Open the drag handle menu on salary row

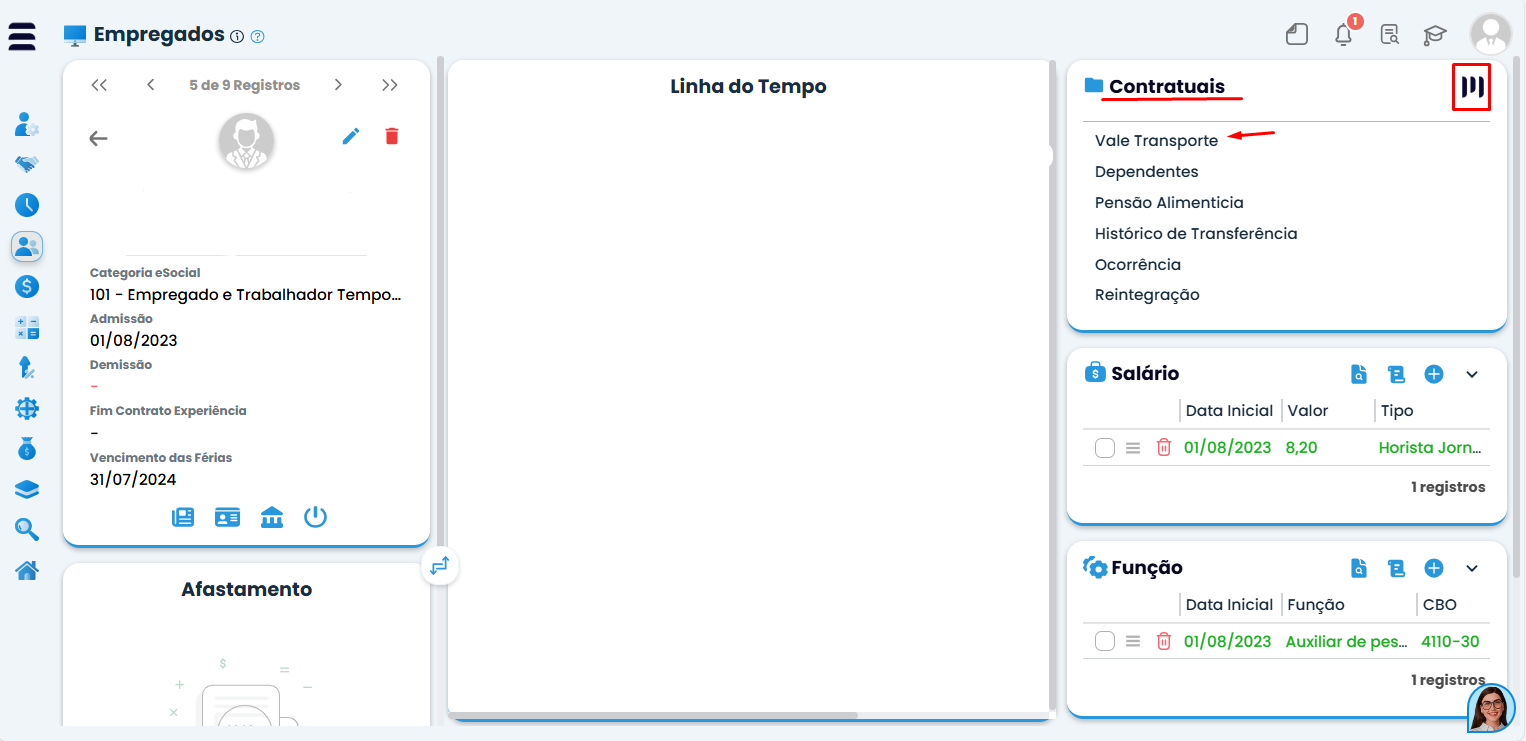[1133, 448]
